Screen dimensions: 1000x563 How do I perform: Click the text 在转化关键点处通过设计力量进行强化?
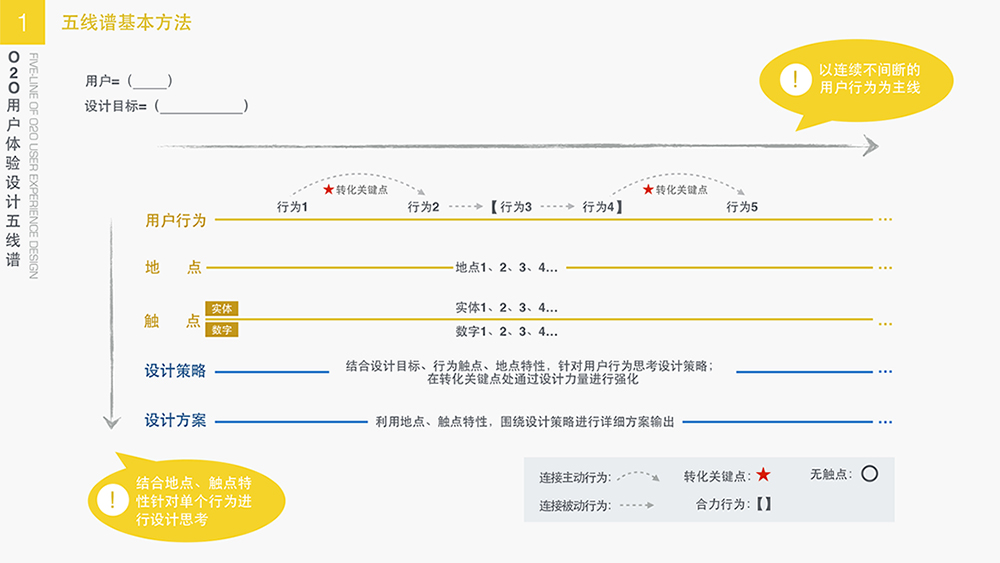click(533, 379)
